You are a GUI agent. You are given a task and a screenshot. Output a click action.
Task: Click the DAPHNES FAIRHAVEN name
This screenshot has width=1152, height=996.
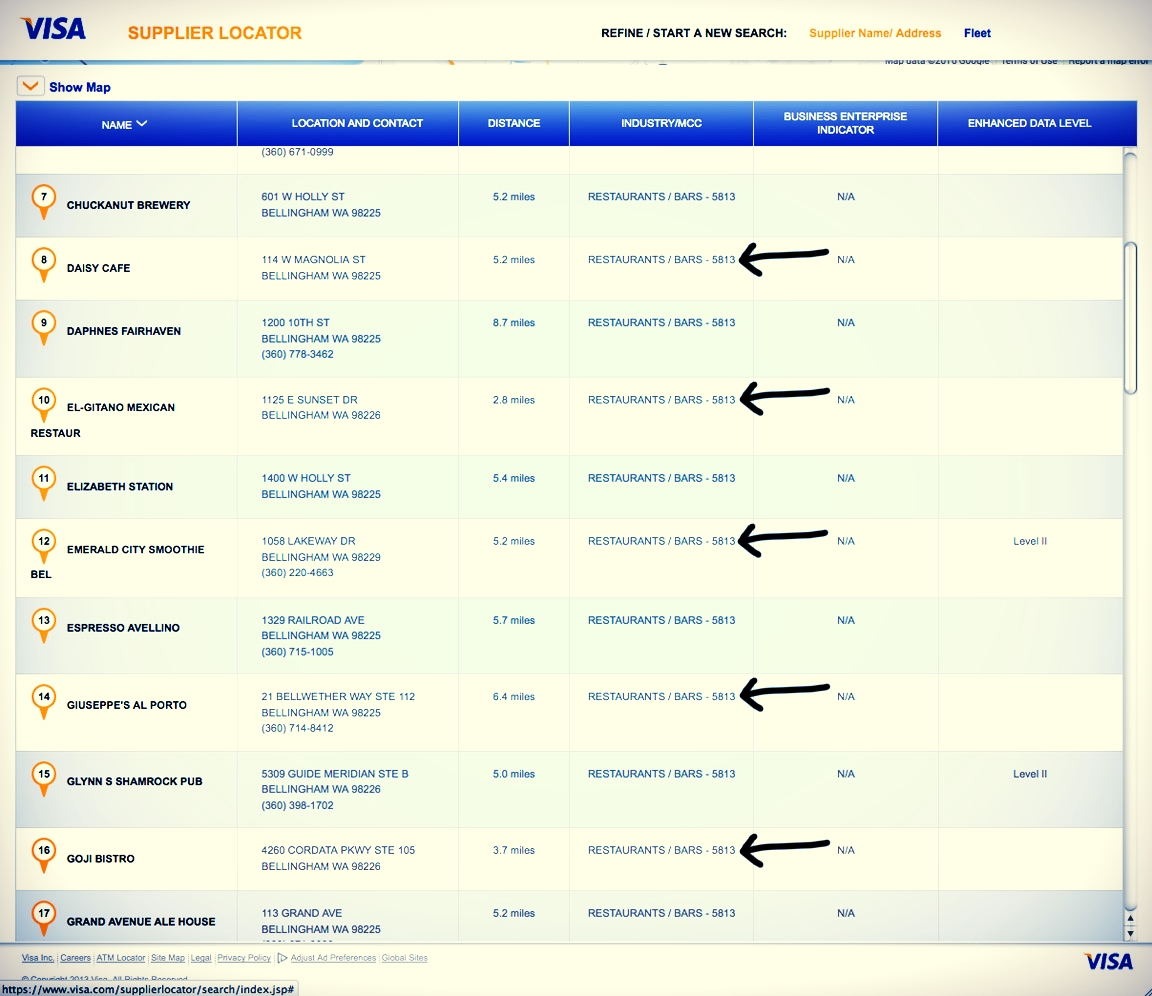pyautogui.click(x=123, y=331)
